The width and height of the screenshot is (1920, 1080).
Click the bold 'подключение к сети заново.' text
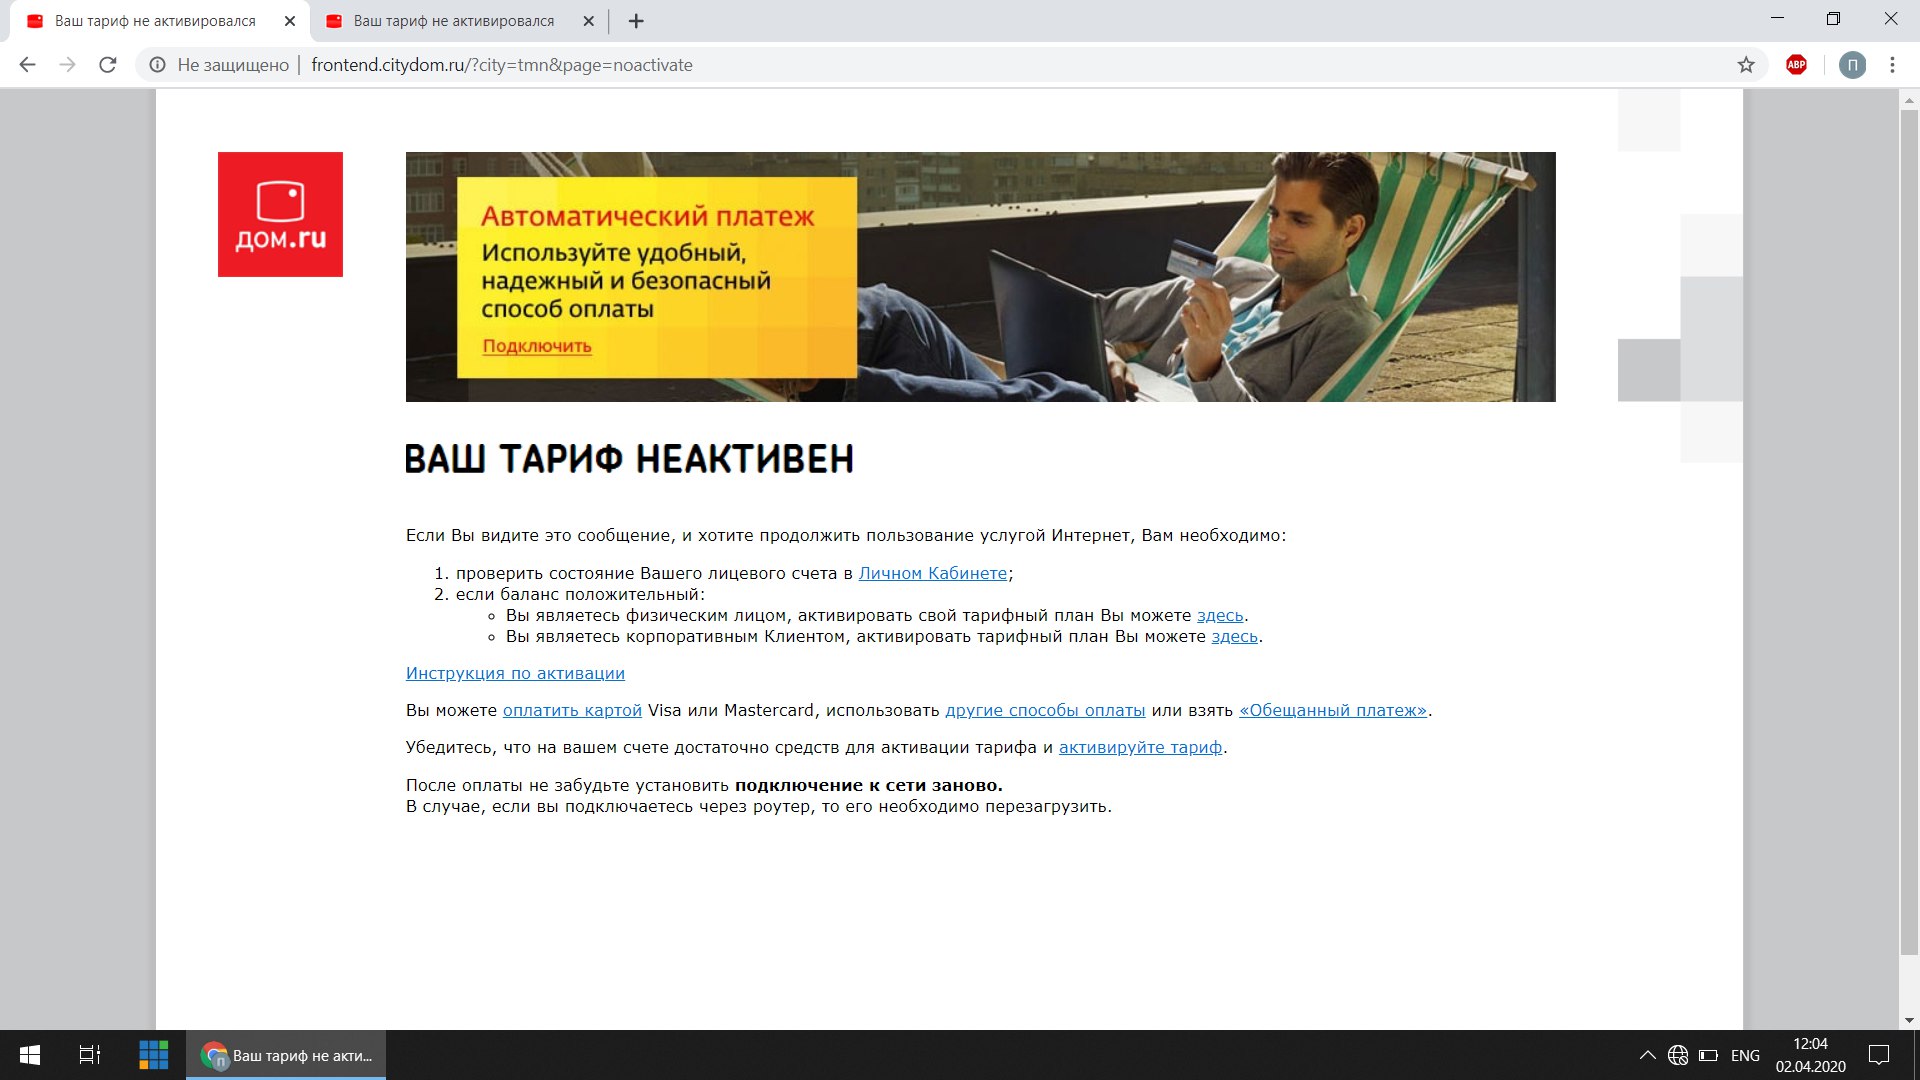[x=868, y=785]
